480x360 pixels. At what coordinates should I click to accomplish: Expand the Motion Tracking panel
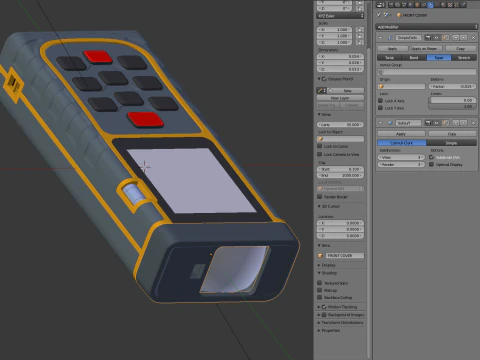pyautogui.click(x=319, y=307)
